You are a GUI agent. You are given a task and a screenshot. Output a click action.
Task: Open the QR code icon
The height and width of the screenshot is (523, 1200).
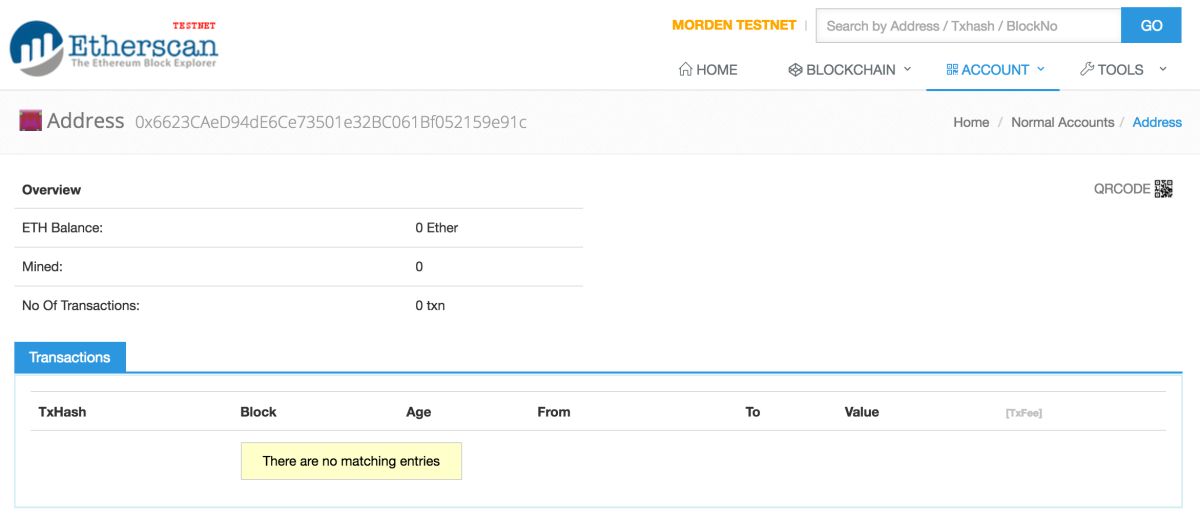[x=1163, y=188]
